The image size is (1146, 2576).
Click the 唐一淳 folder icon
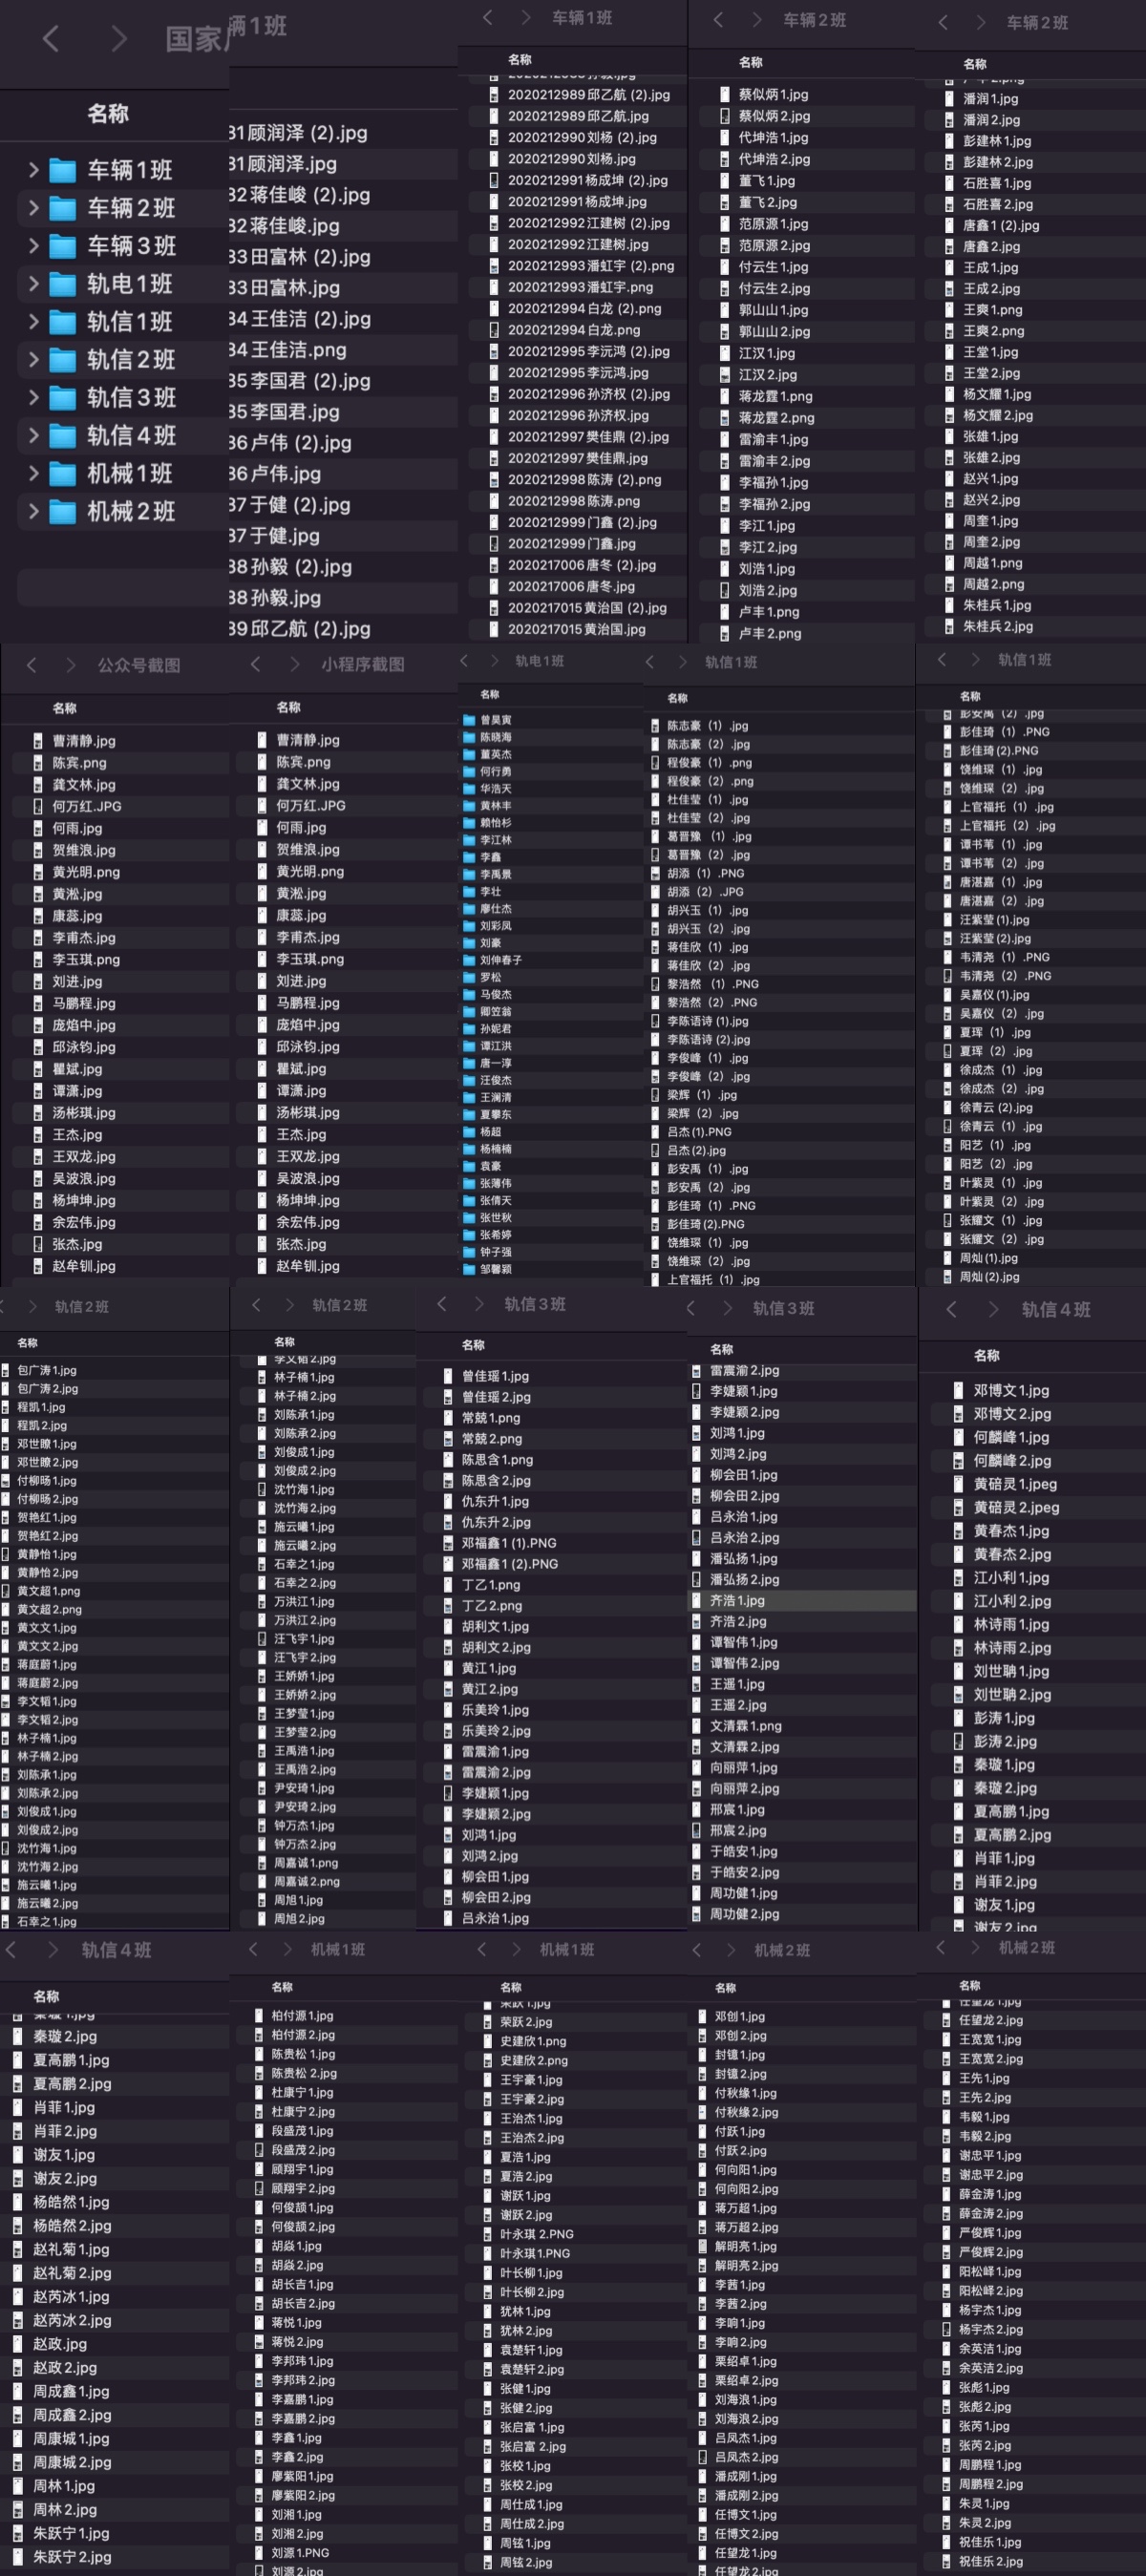[x=469, y=1063]
